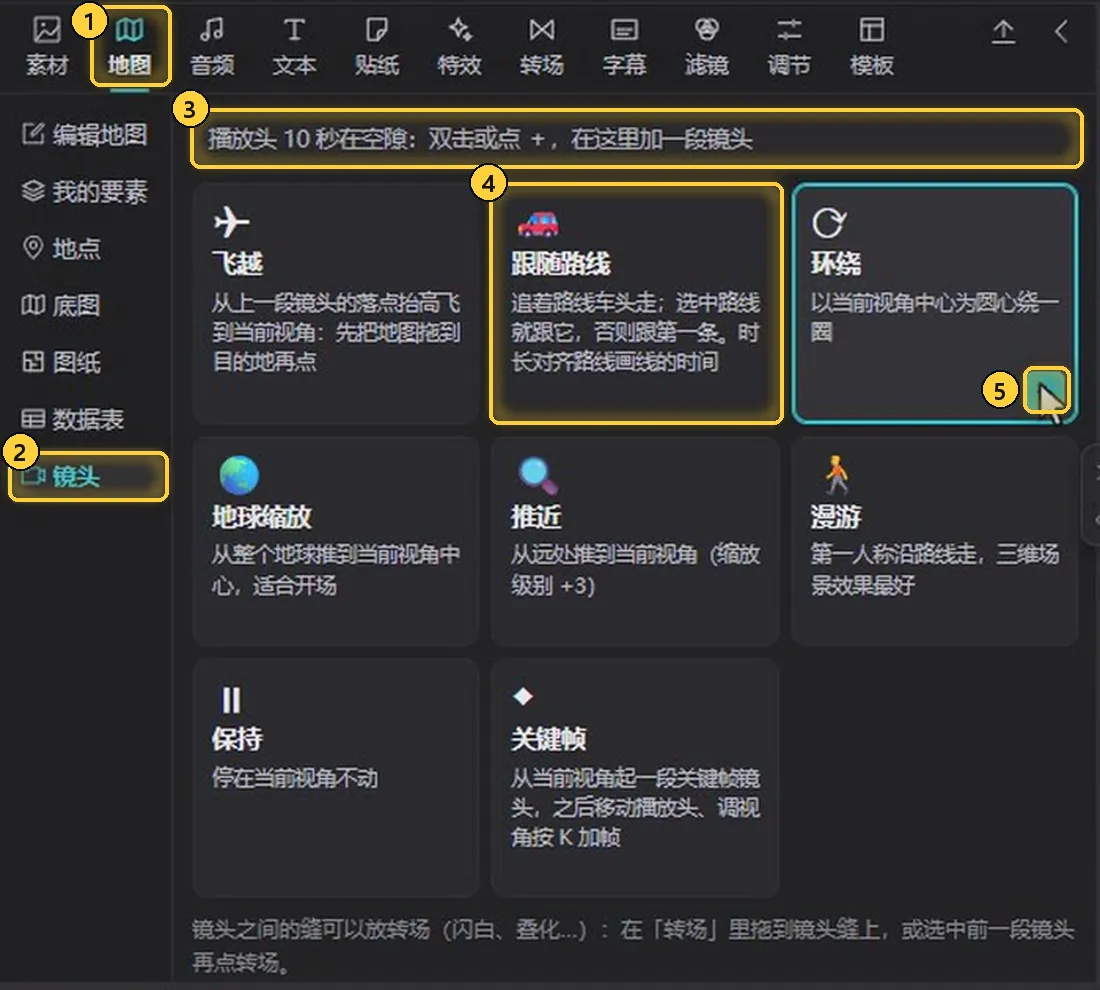Choose the 漫游 roaming shot card
The height and width of the screenshot is (990, 1100).
tap(934, 541)
